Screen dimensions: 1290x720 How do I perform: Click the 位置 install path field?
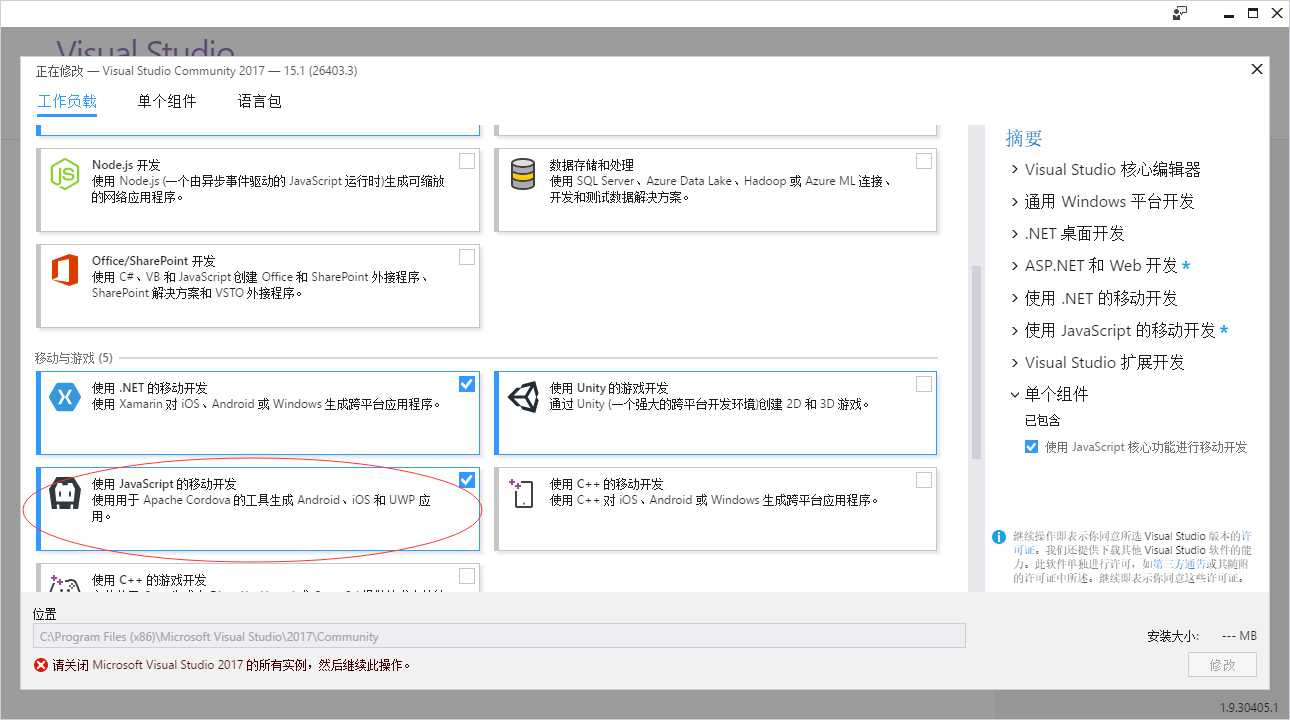[499, 636]
